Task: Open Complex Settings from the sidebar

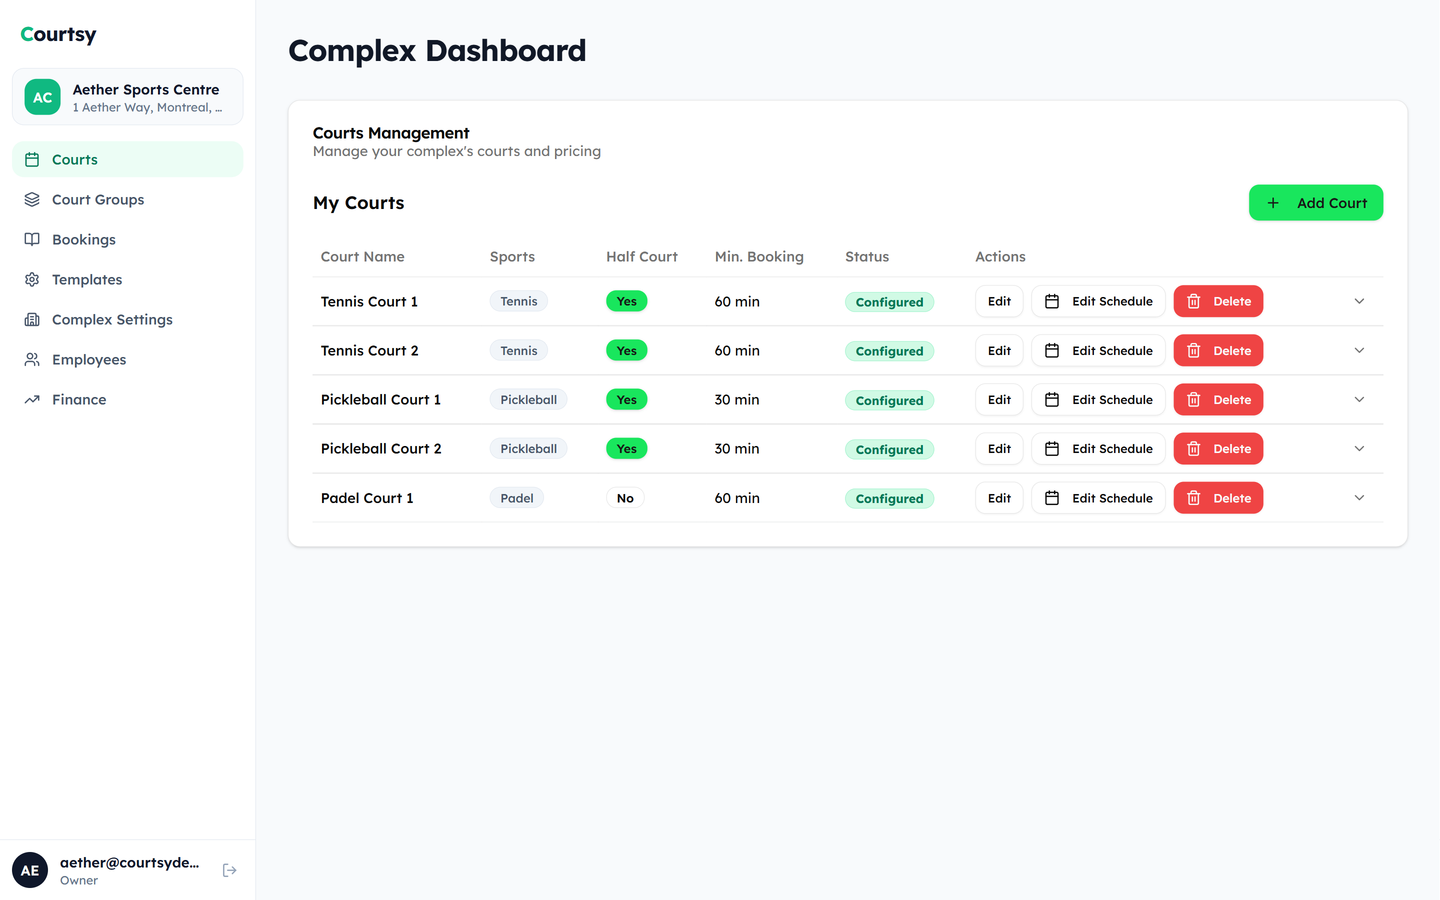Action: coord(127,320)
